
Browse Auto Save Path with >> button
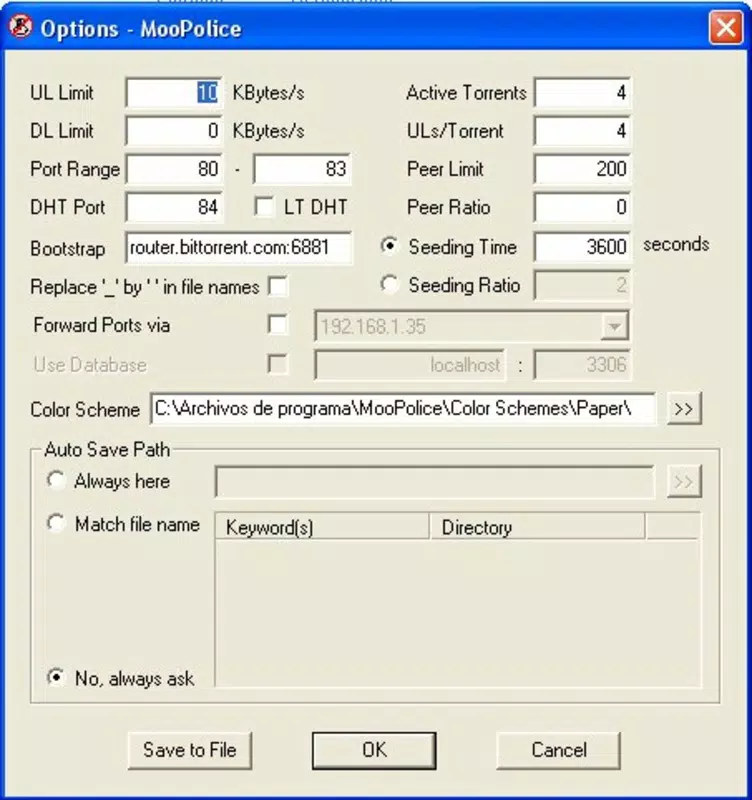684,481
